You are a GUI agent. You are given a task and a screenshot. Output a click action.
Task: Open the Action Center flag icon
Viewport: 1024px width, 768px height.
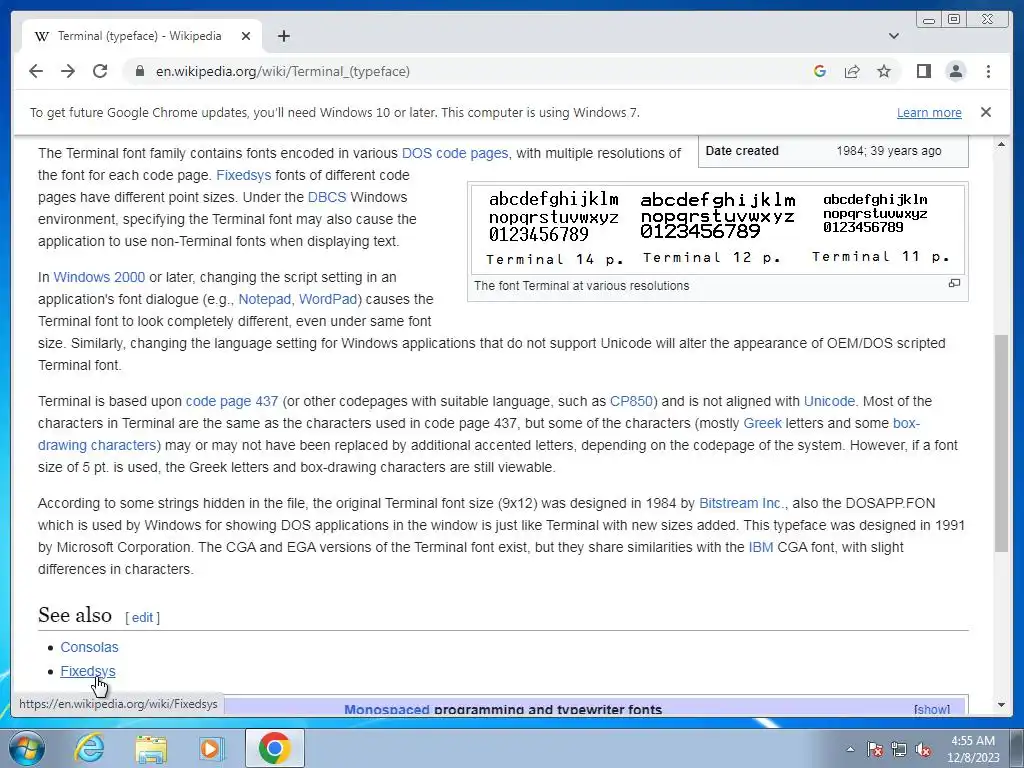click(875, 750)
